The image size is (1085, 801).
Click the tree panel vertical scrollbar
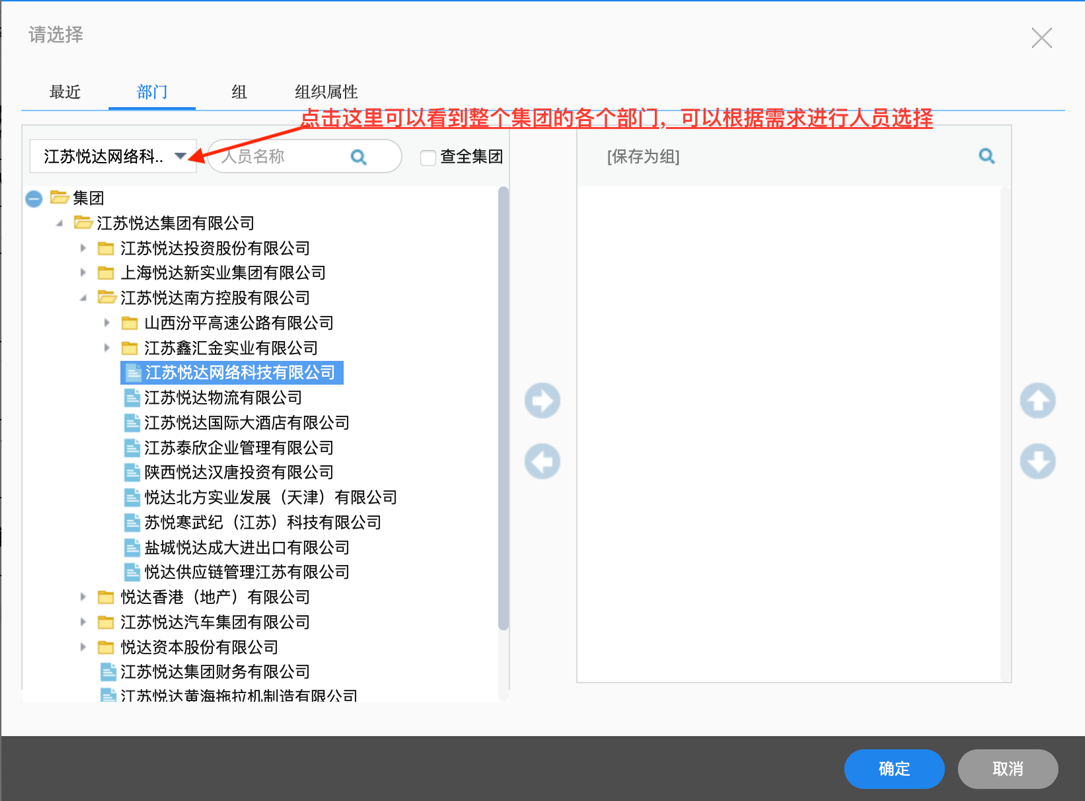[x=503, y=400]
